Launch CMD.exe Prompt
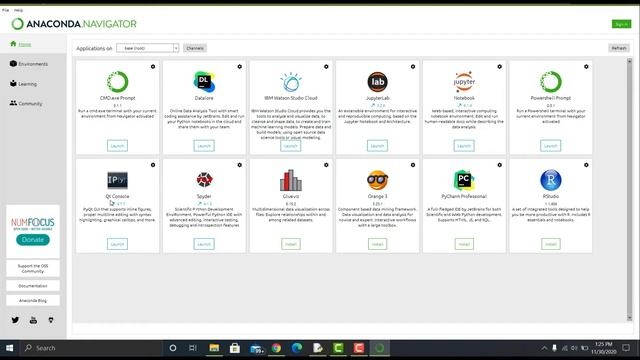 pos(118,146)
